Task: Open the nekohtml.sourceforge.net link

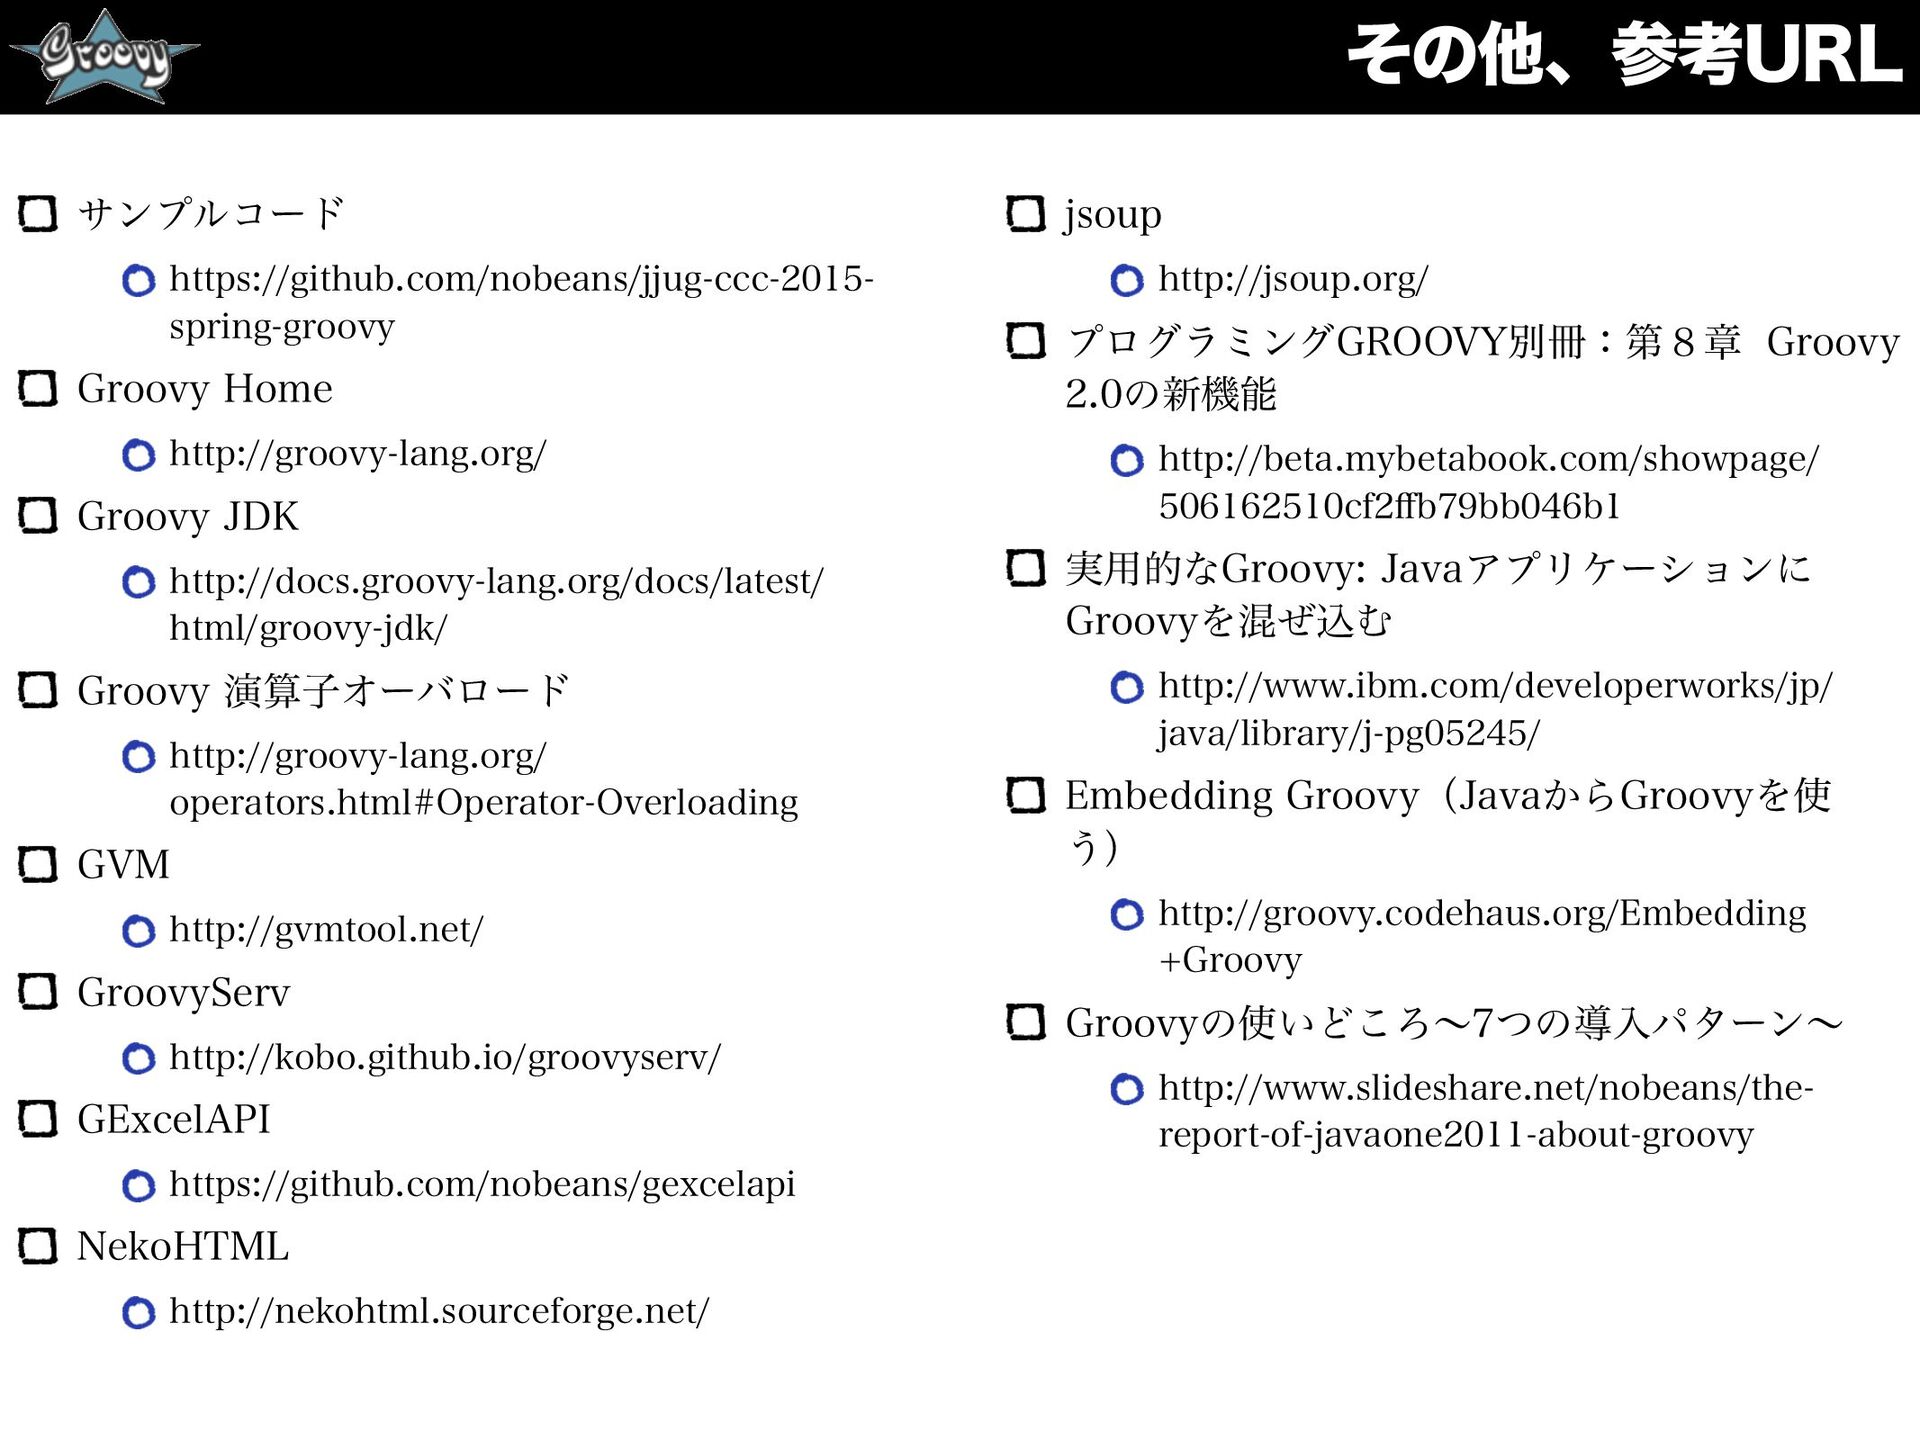Action: tap(439, 1311)
